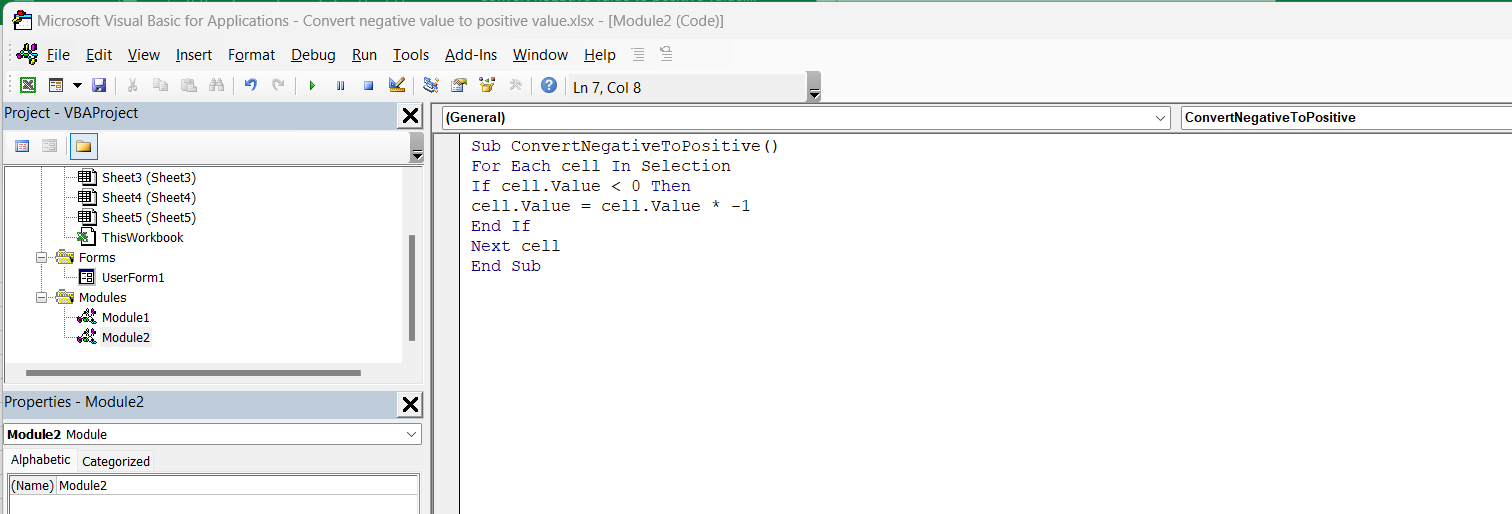Select ThisWorkbook in project tree
Screen dimensions: 1512x514
[142, 237]
